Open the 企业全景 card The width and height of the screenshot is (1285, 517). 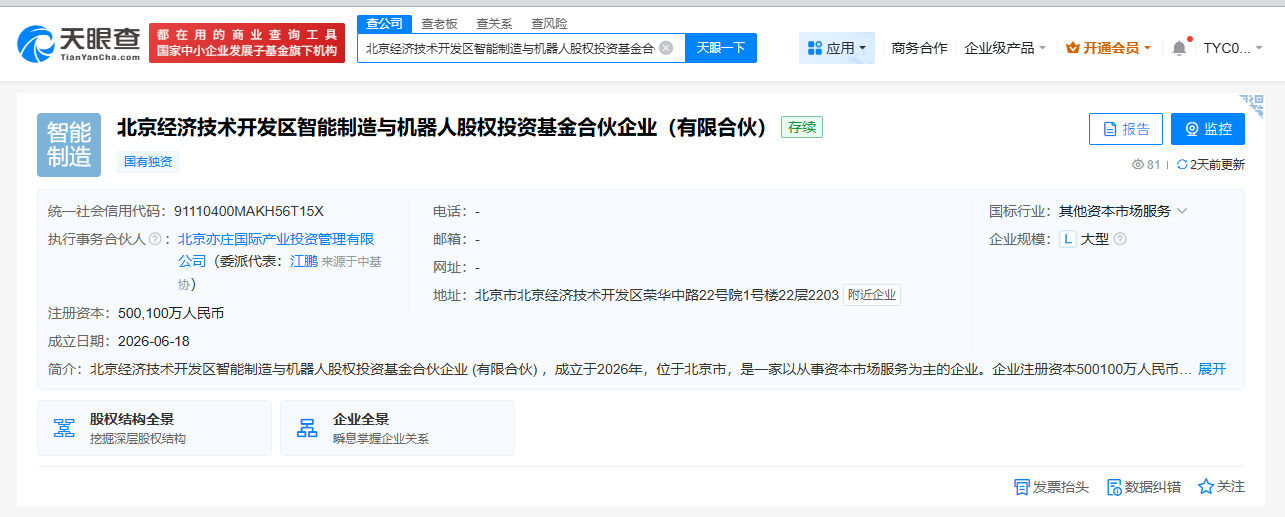click(397, 428)
